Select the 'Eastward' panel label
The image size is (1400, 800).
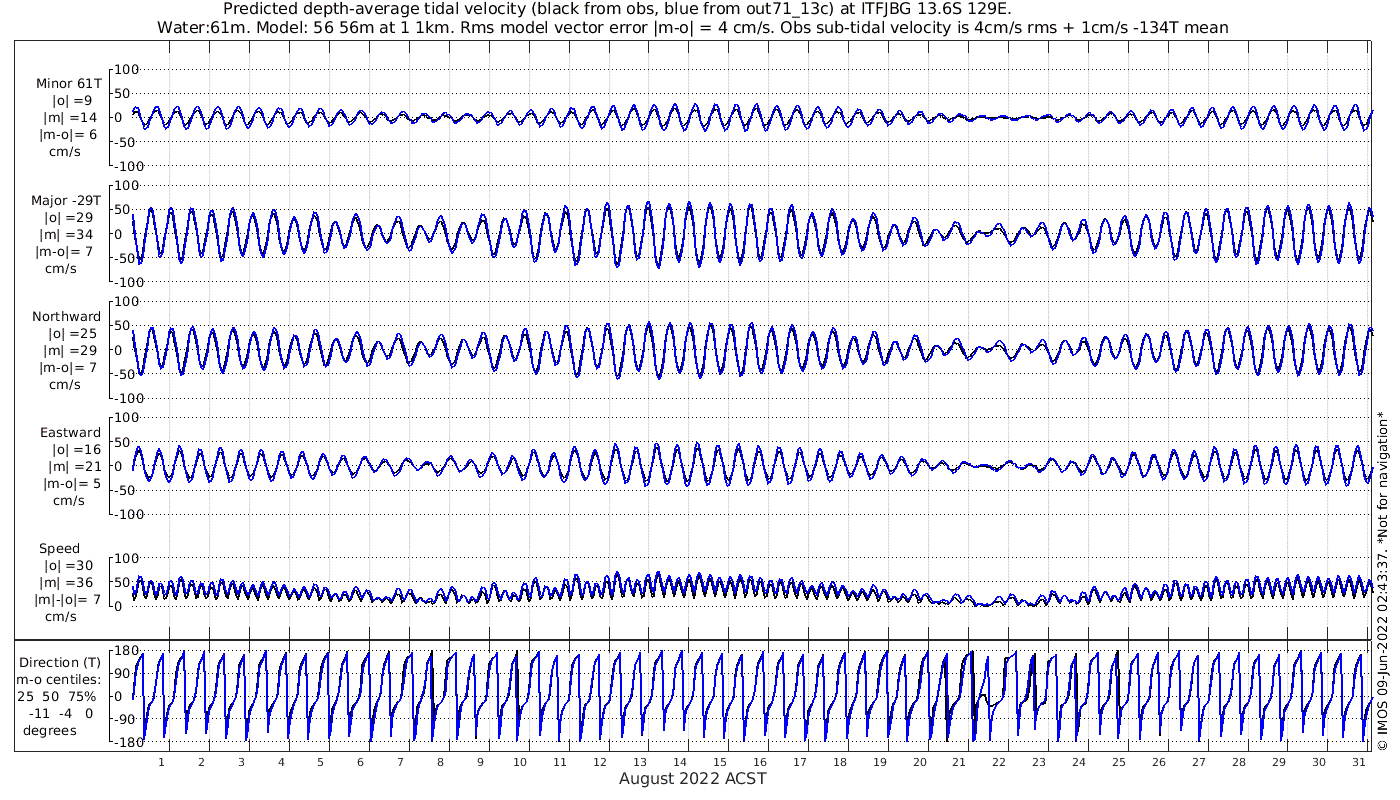[x=70, y=433]
